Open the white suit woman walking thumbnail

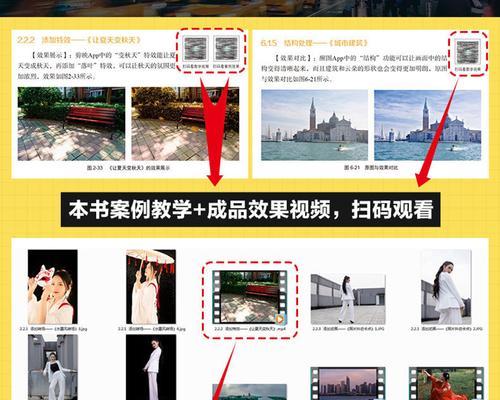coord(348,299)
